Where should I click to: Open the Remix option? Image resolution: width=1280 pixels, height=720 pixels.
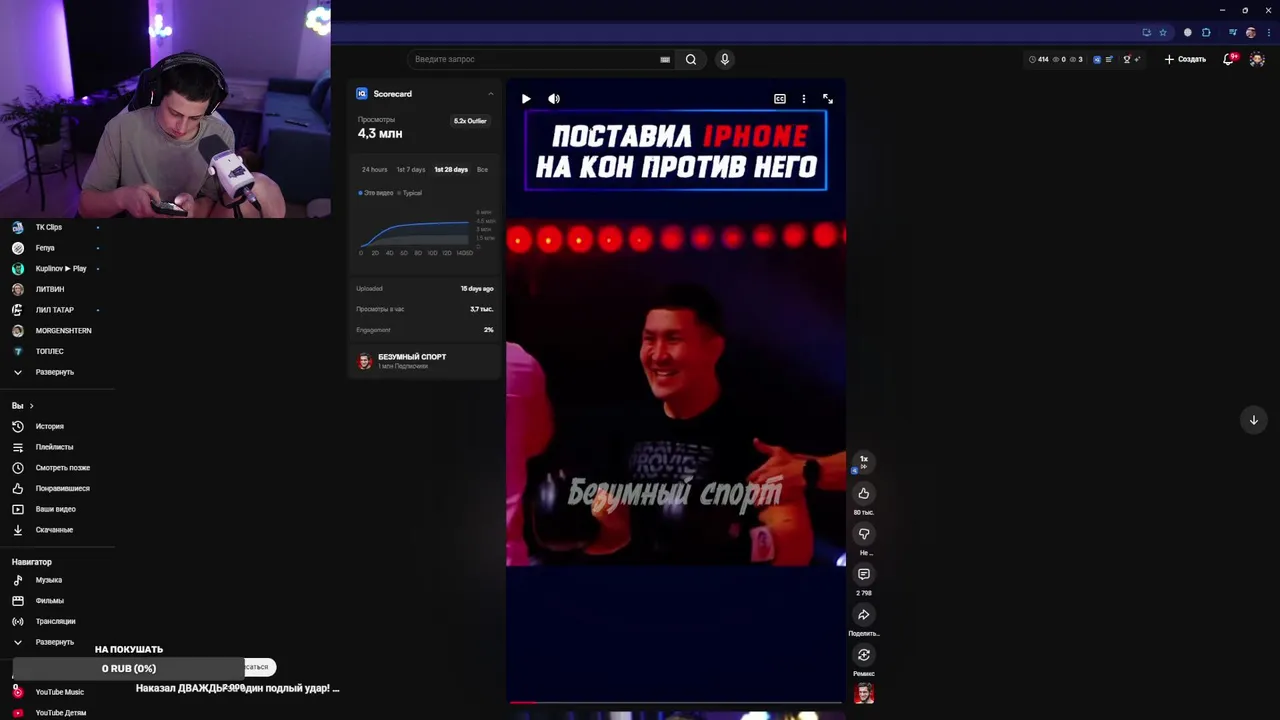864,655
